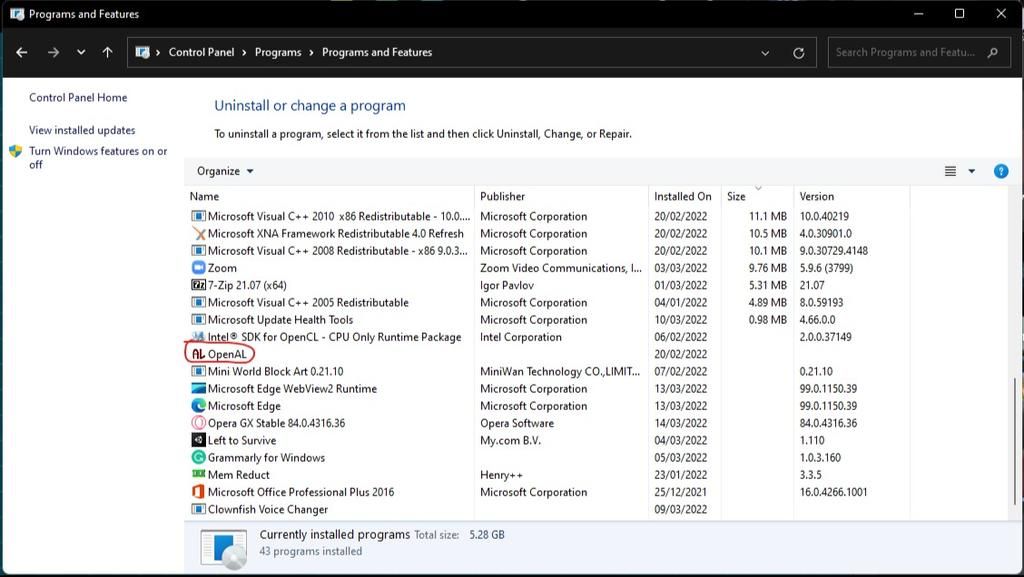
Task: Click the Programs and Features breadcrumb
Action: click(x=377, y=52)
